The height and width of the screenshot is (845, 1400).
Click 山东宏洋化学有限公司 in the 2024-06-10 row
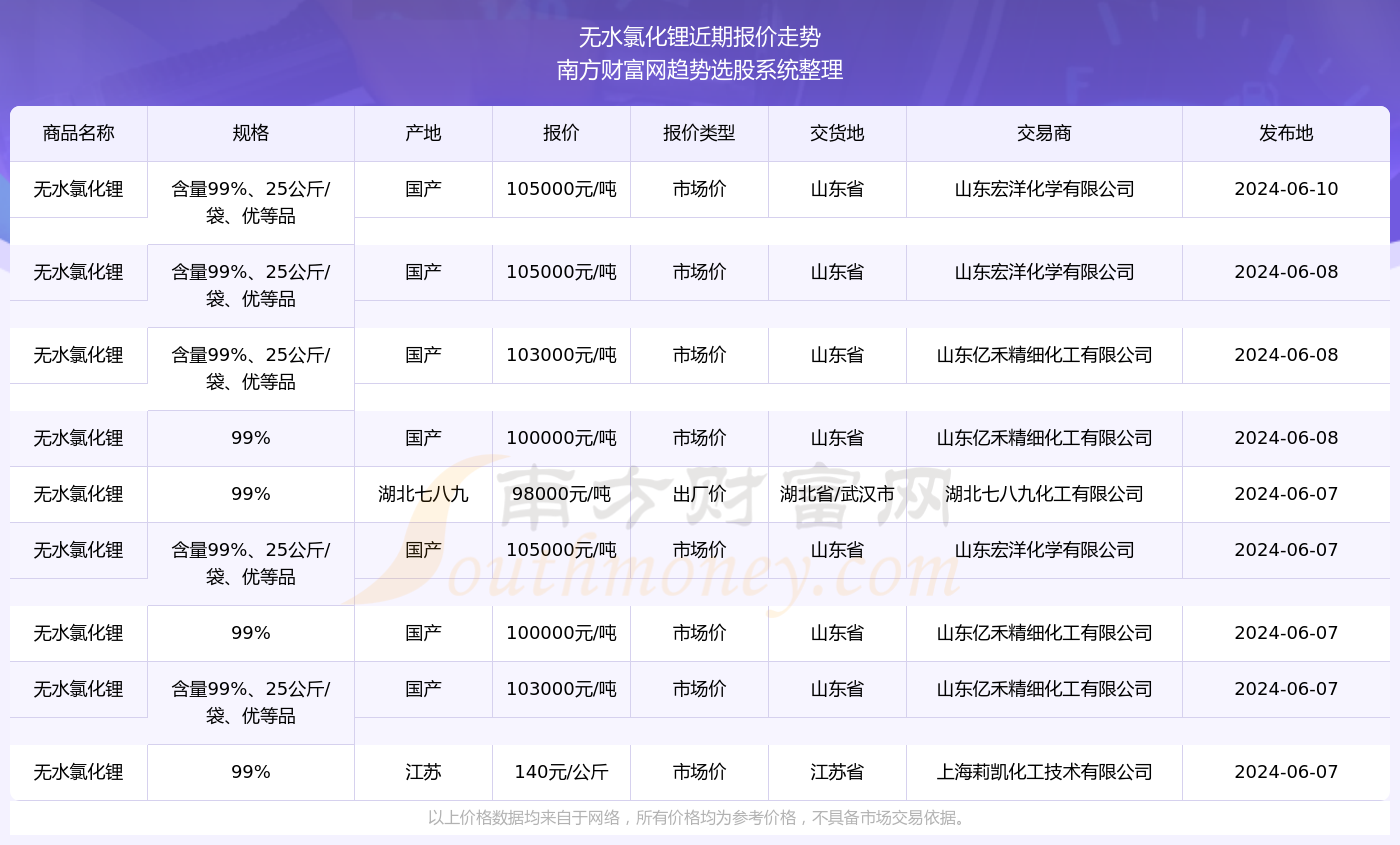(1044, 189)
